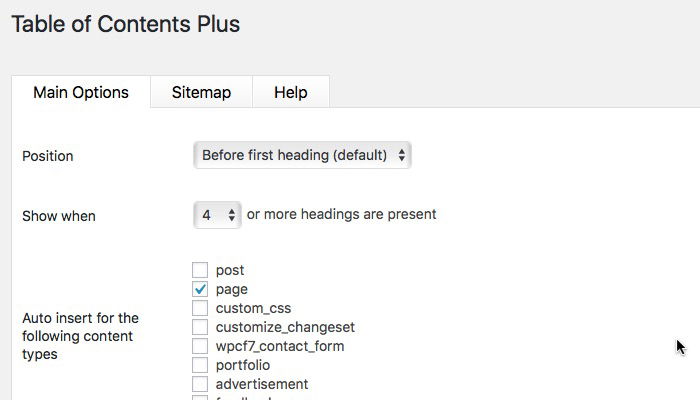Uncheck the page content type checkbox
Image resolution: width=700 pixels, height=400 pixels.
pos(200,289)
